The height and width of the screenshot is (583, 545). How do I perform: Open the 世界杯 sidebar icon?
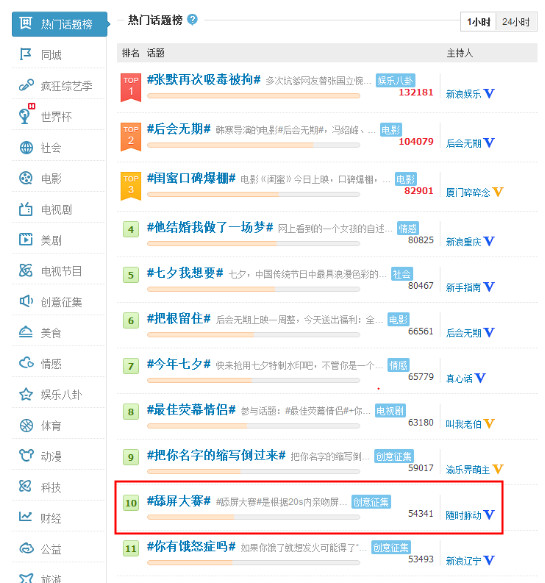tap(25, 116)
